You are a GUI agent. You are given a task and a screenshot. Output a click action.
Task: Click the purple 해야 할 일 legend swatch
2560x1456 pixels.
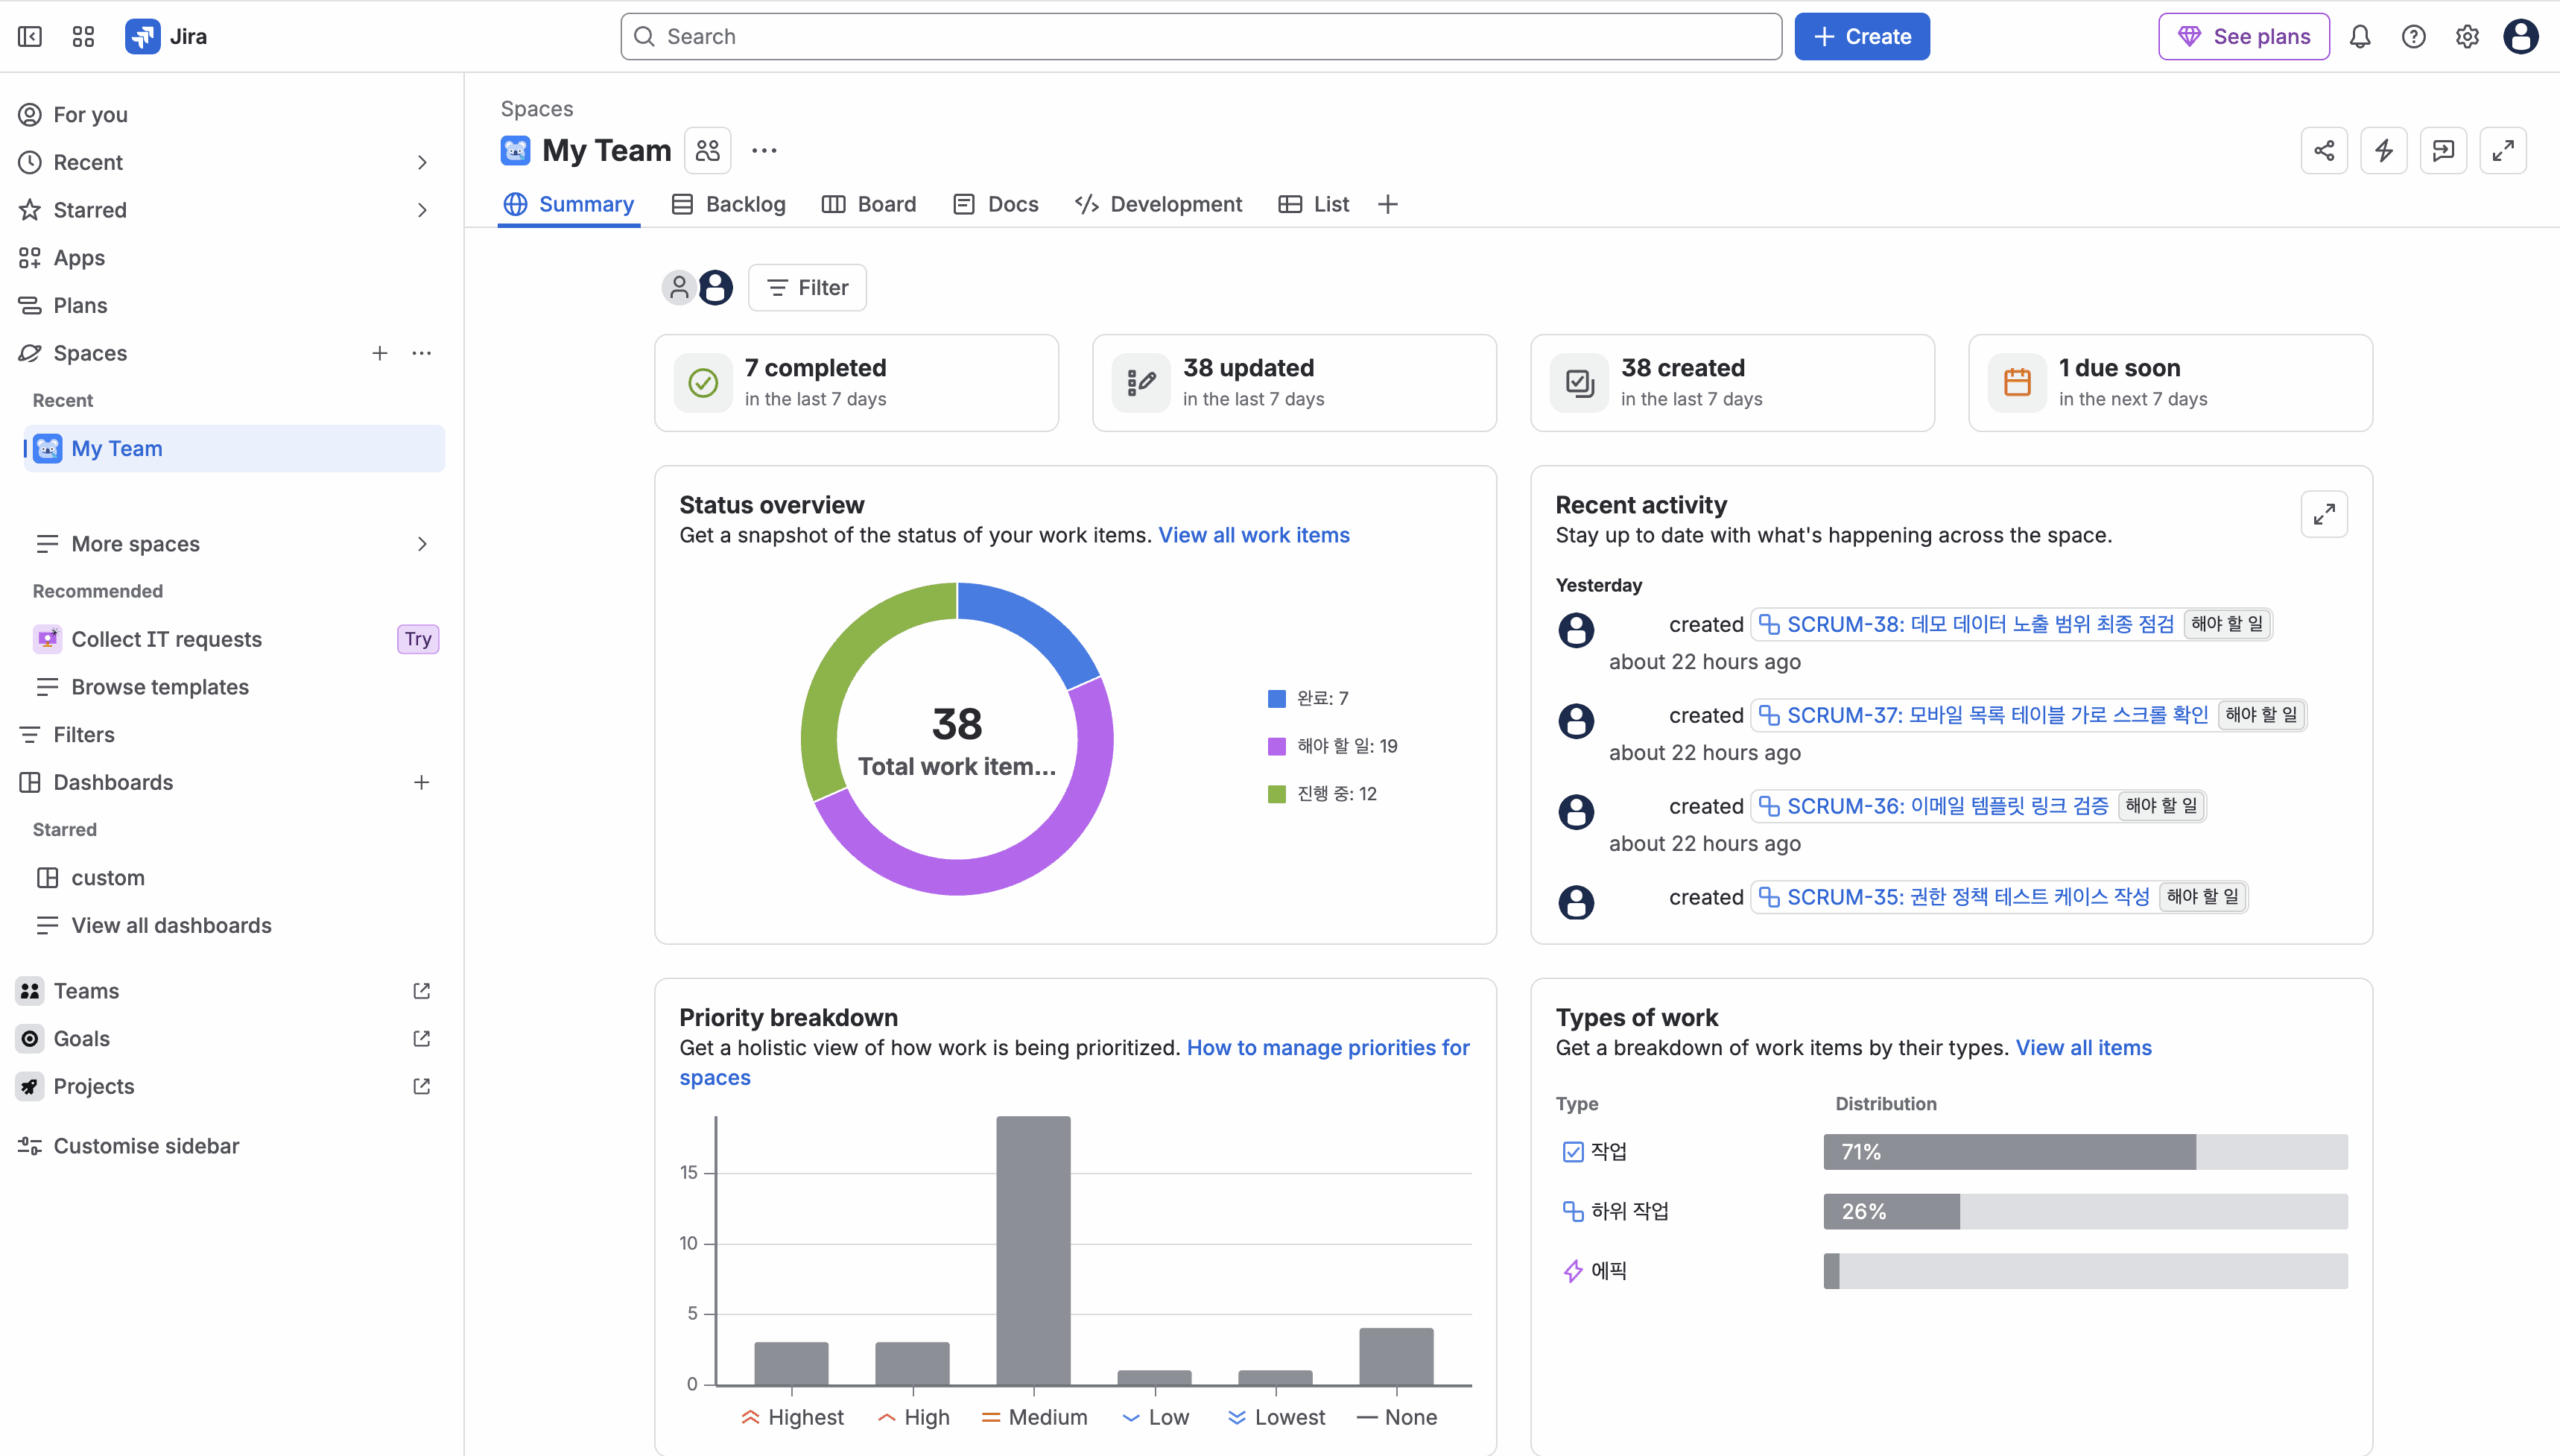pyautogui.click(x=1276, y=746)
